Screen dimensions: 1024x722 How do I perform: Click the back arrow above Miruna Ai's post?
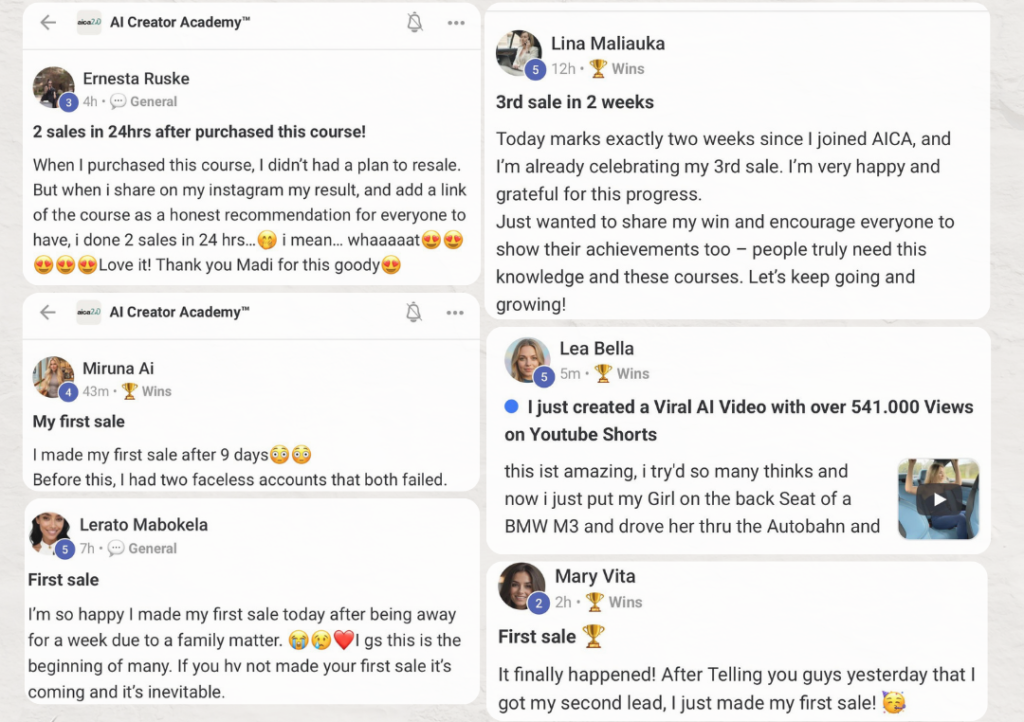tap(48, 312)
